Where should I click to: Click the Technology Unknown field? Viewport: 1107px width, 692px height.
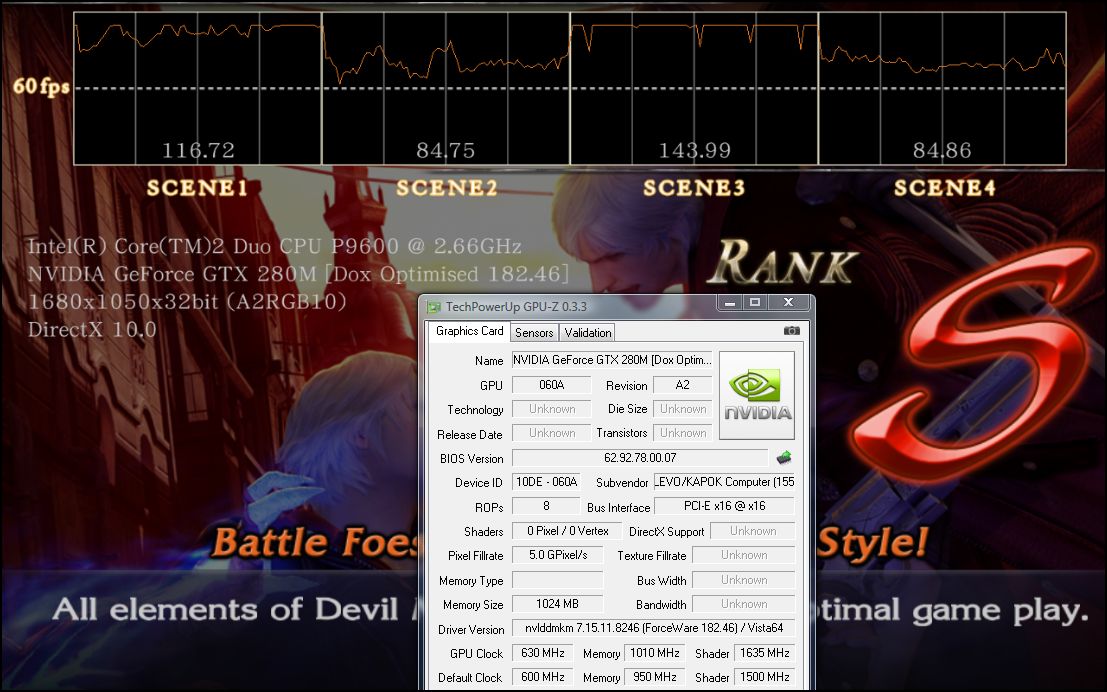(x=551, y=409)
